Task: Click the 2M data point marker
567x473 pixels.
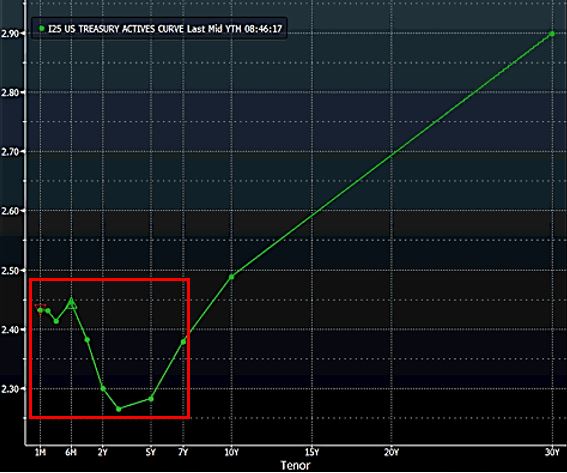Action: click(48, 311)
